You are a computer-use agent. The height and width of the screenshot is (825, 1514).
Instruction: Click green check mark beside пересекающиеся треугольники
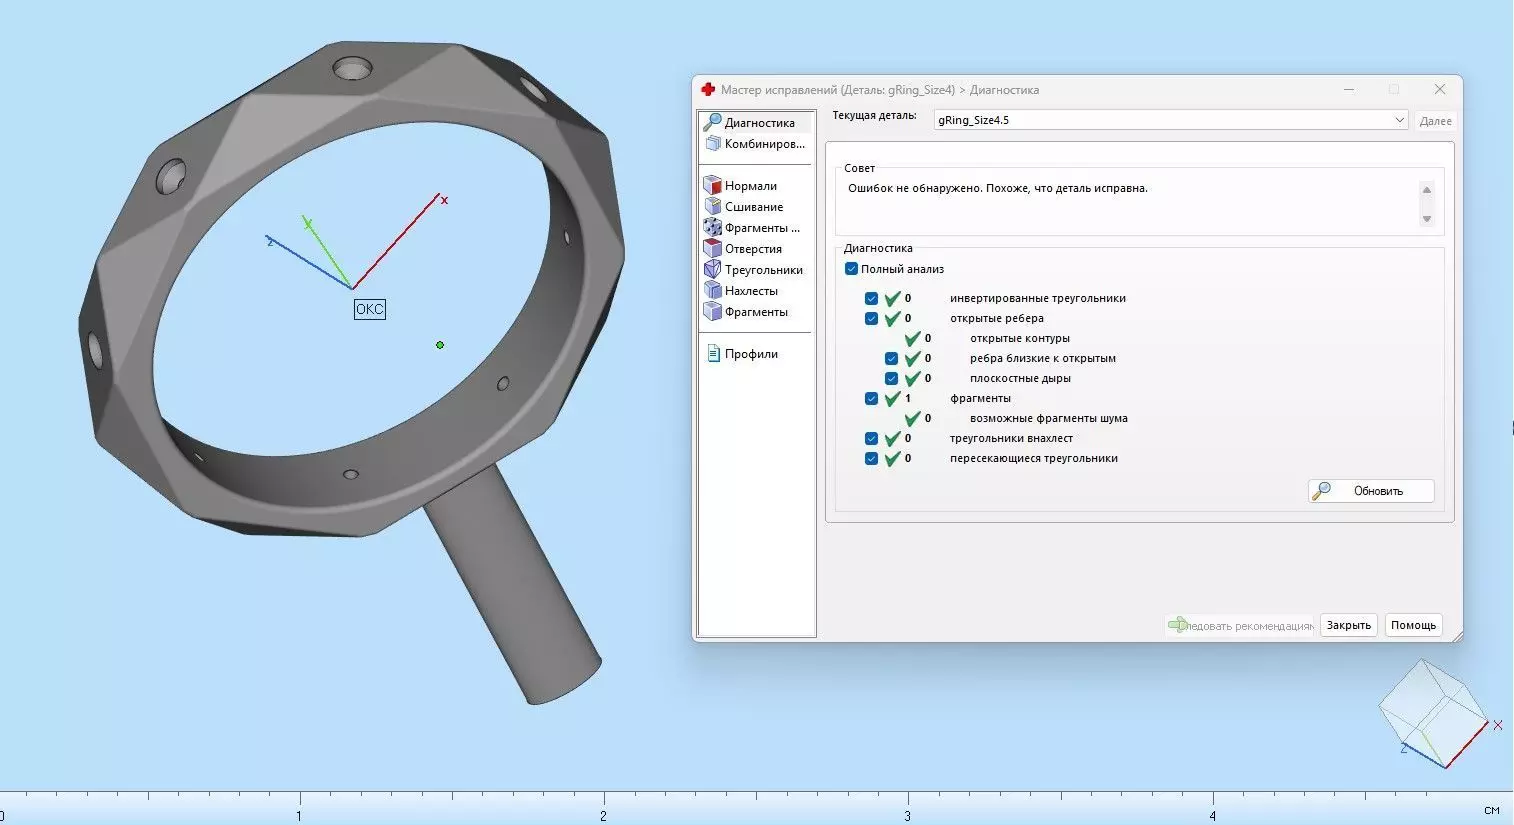click(x=893, y=458)
